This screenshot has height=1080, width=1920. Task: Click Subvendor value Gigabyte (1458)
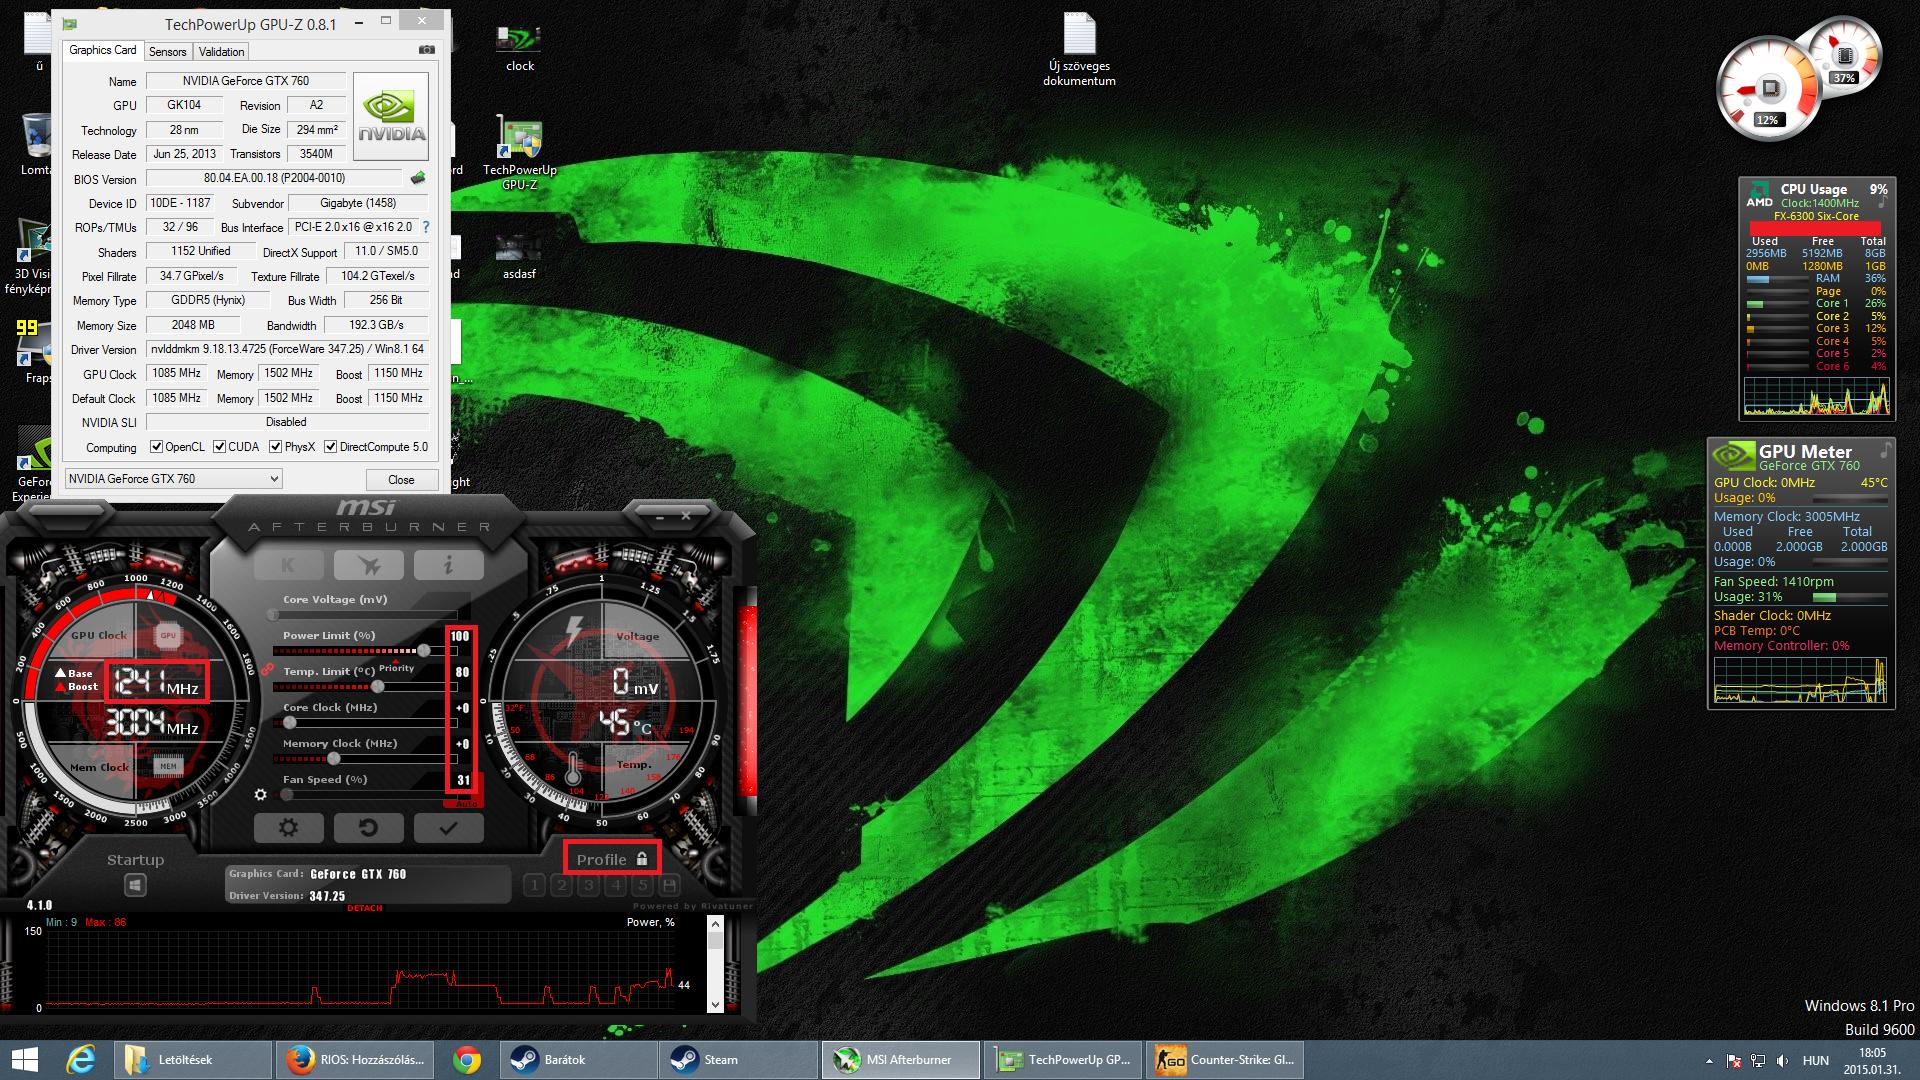pos(358,203)
